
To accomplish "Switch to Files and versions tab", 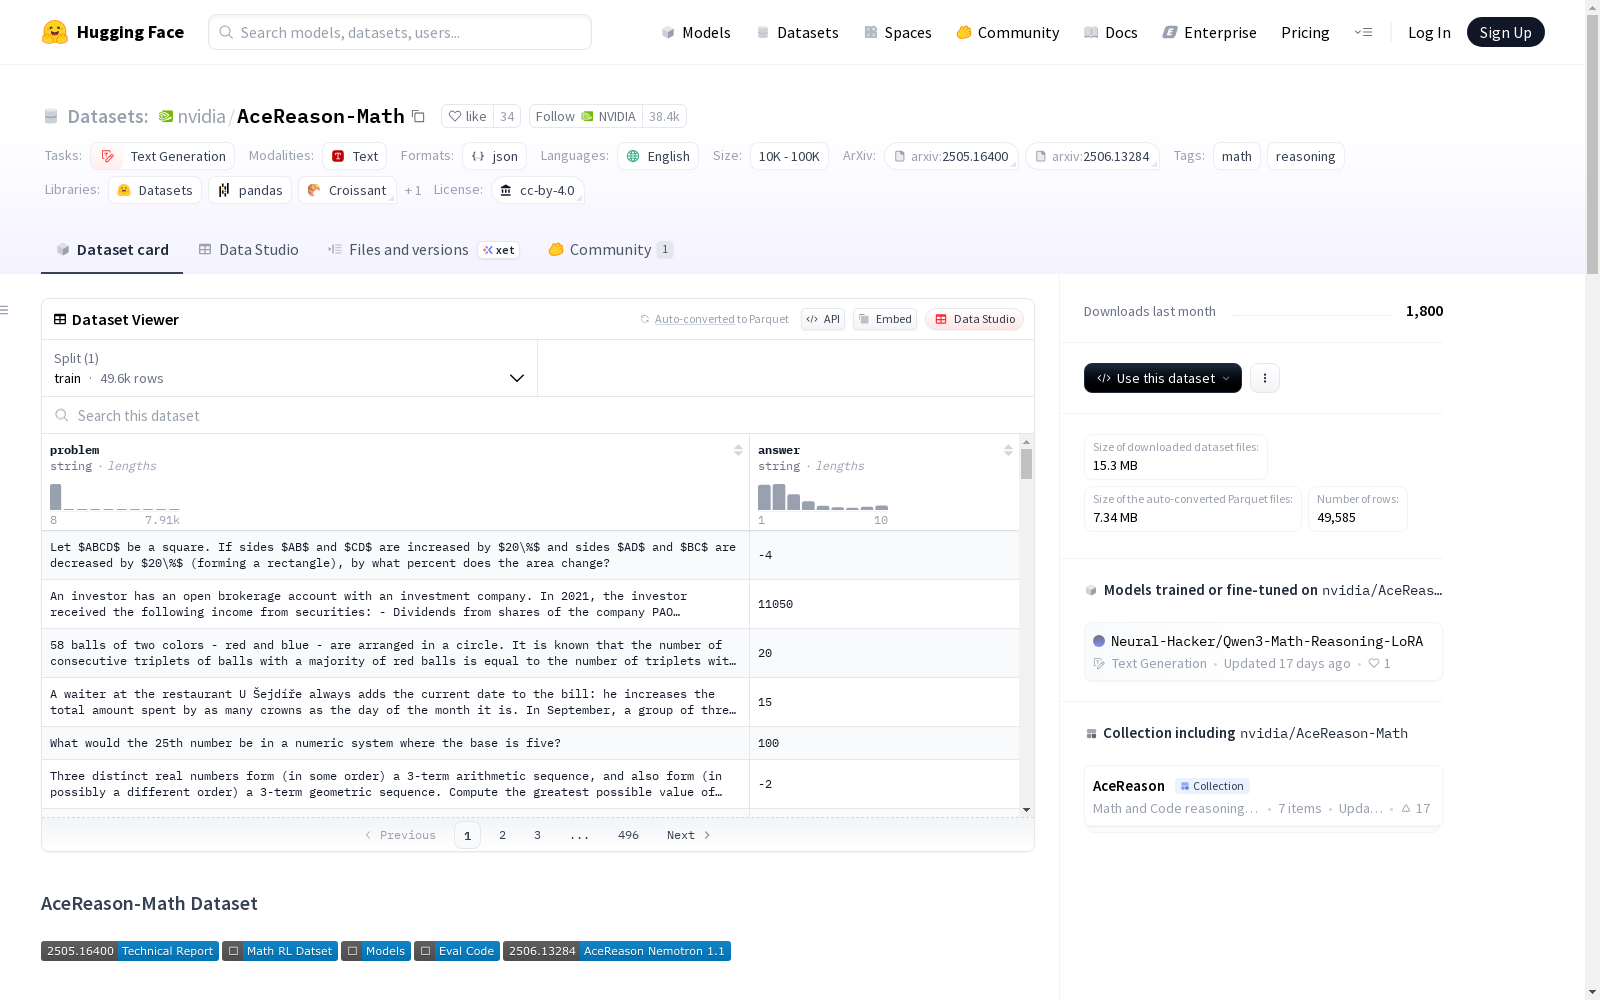I will [423, 250].
